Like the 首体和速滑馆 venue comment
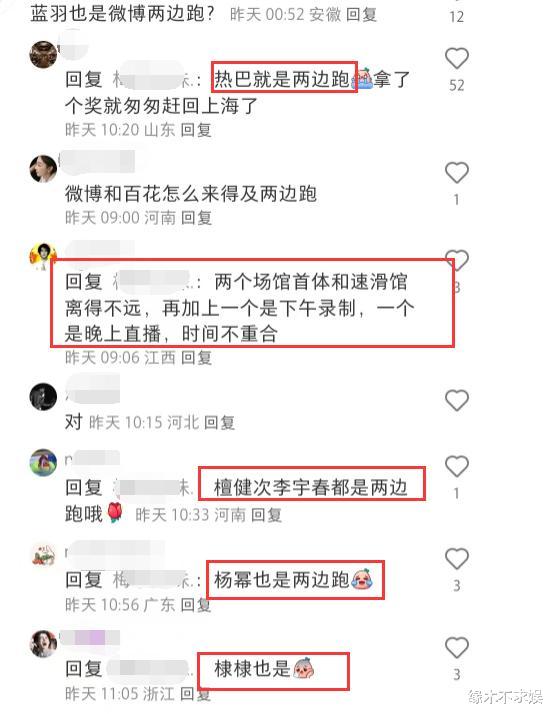The image size is (550, 714). (458, 261)
